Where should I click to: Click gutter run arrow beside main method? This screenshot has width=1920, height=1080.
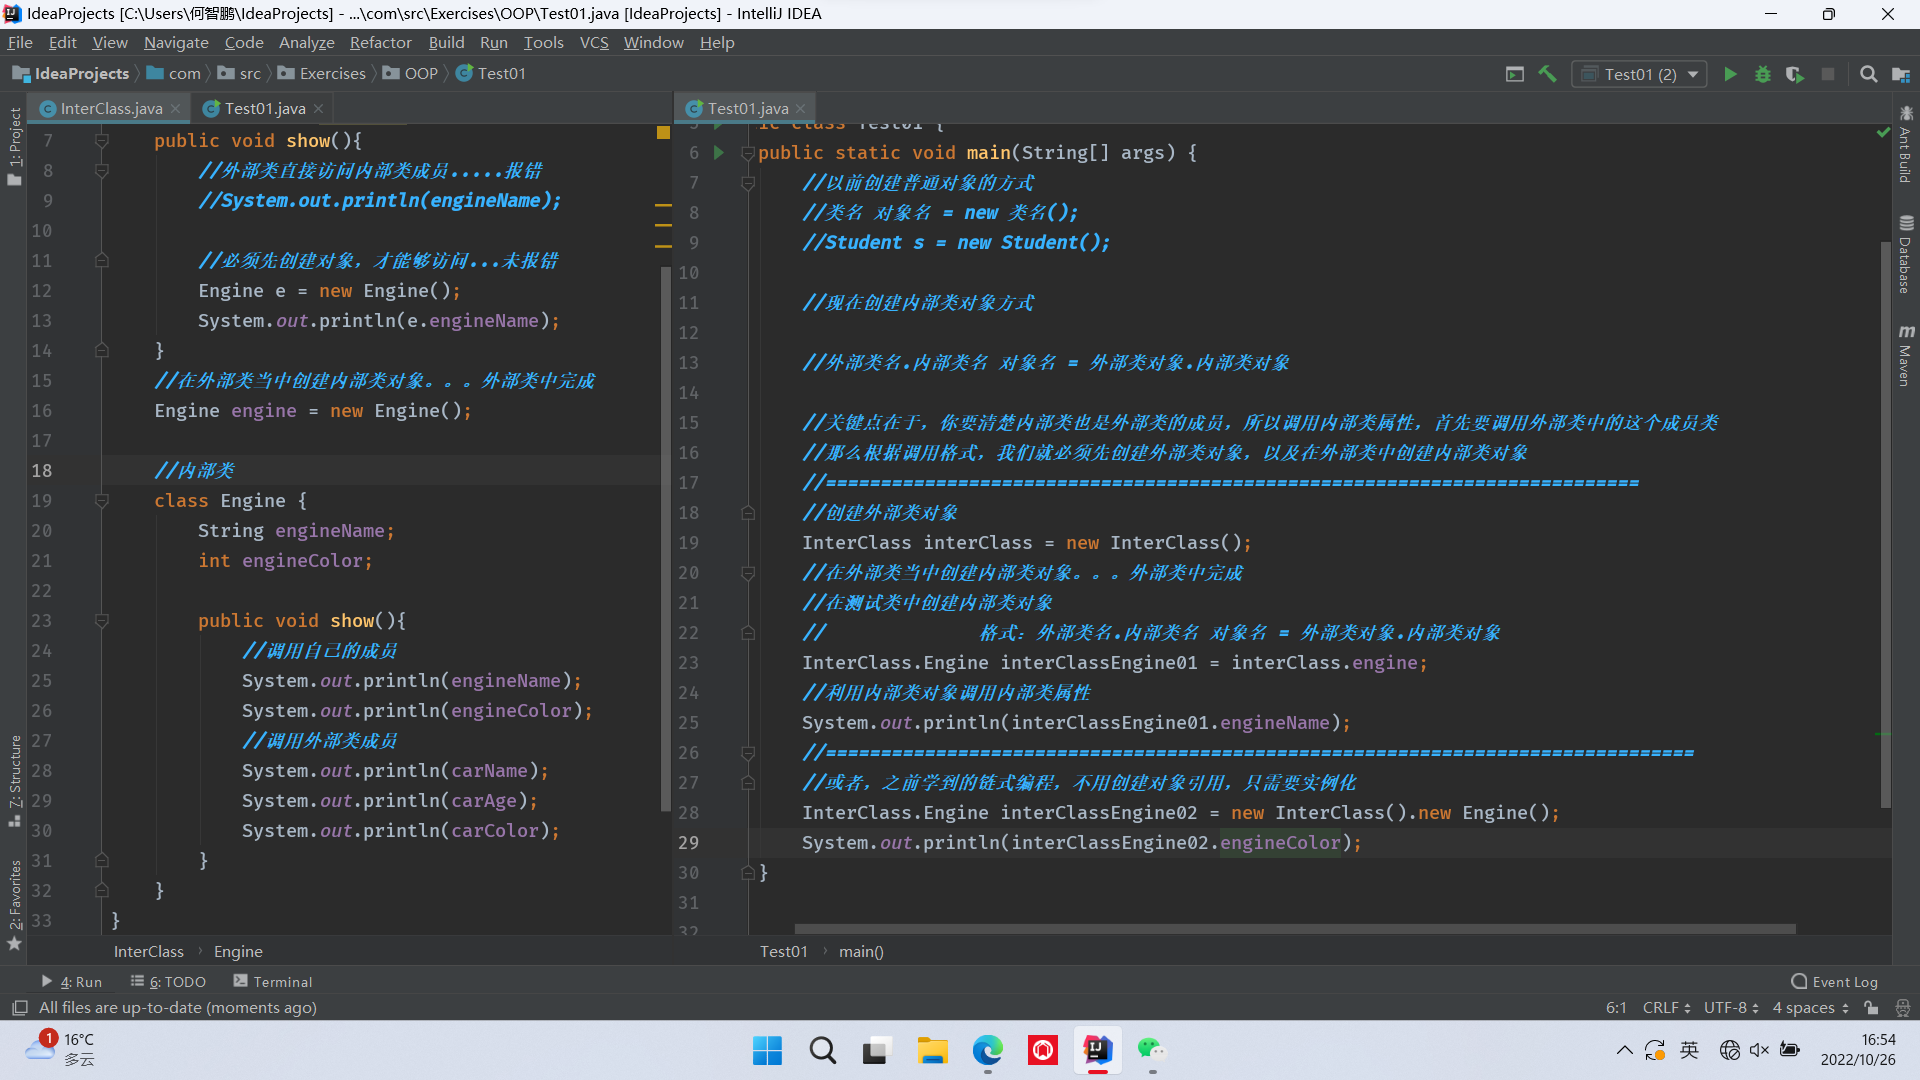click(x=718, y=153)
